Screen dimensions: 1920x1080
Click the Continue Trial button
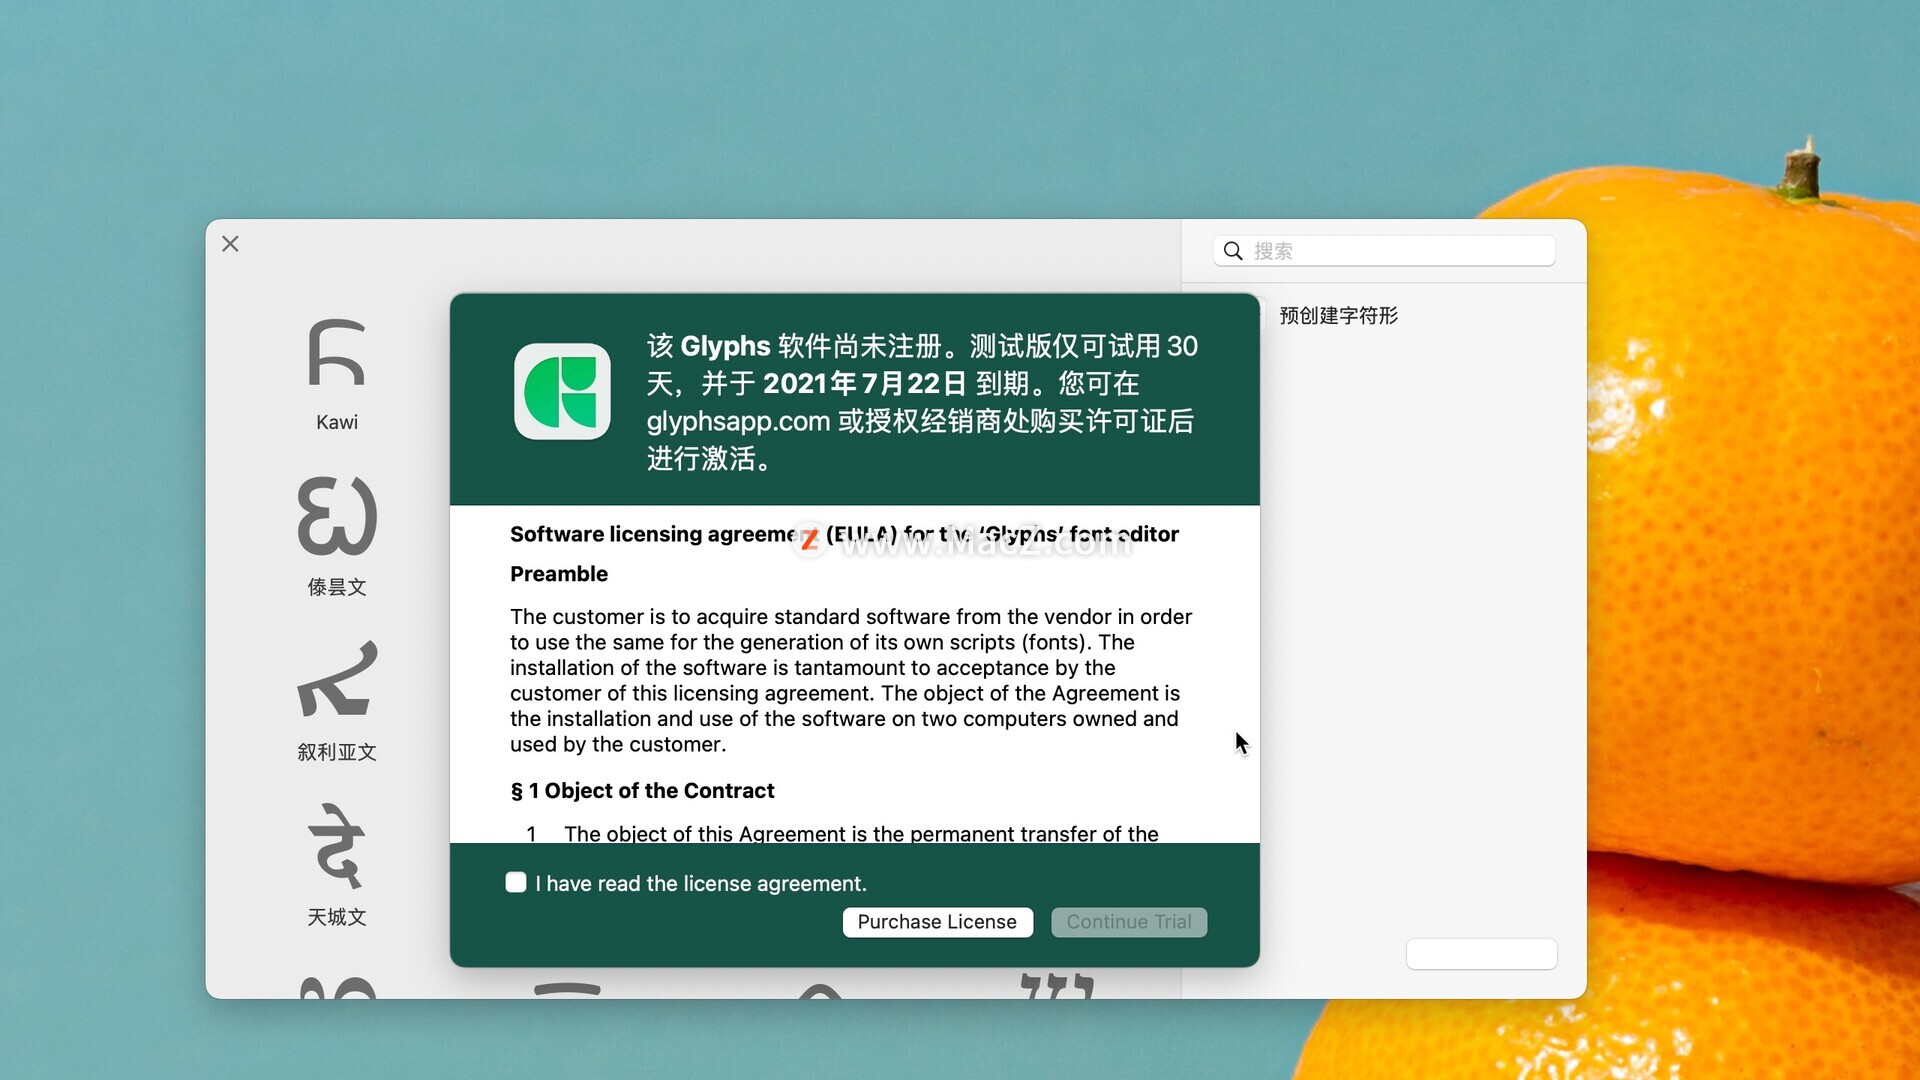click(x=1129, y=922)
